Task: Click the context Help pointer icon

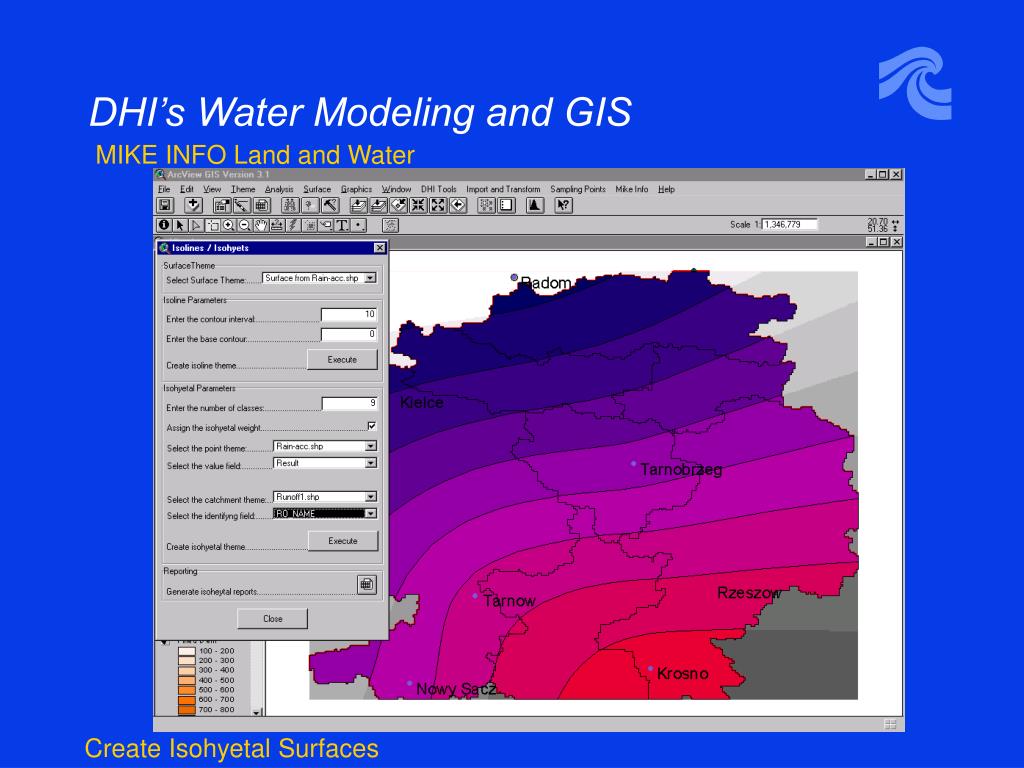Action: 564,205
